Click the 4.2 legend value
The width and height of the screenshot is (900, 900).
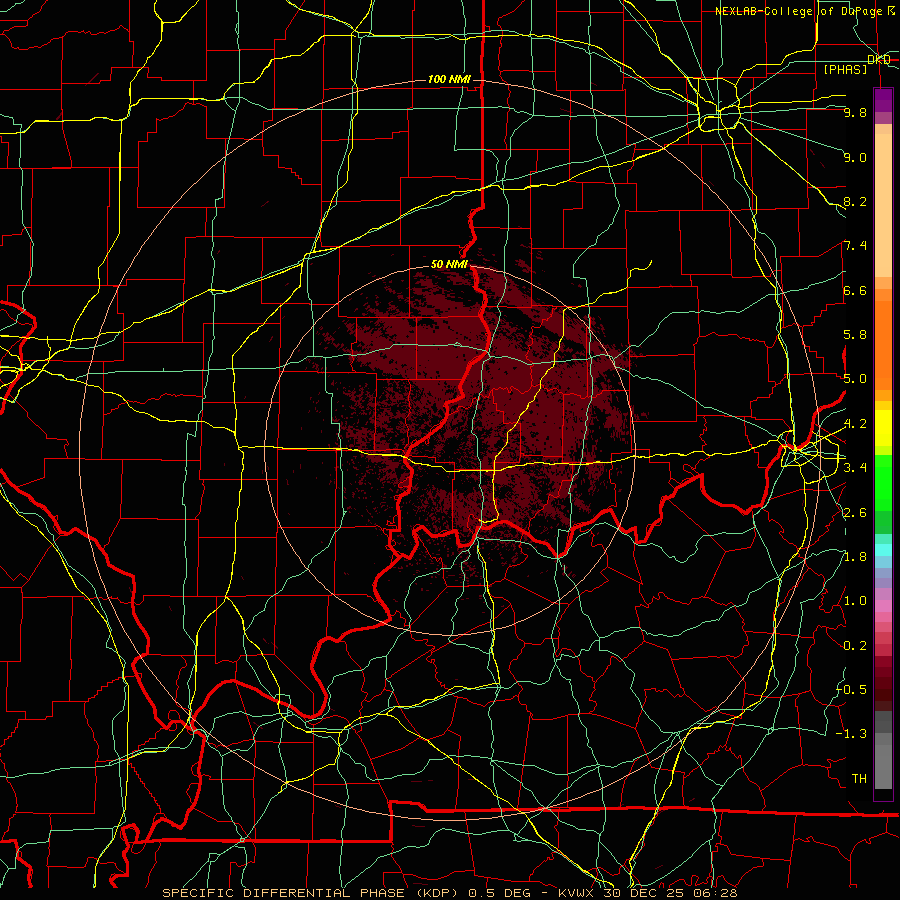click(855, 424)
